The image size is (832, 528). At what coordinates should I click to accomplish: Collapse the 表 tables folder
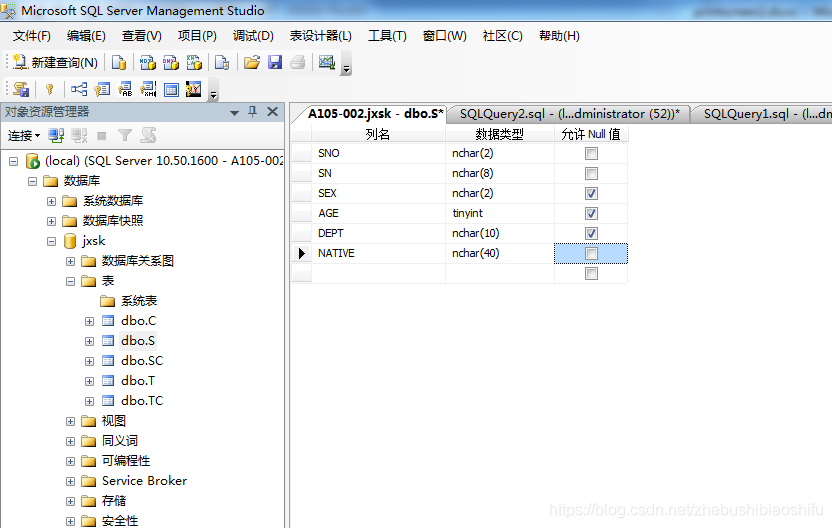coord(71,281)
